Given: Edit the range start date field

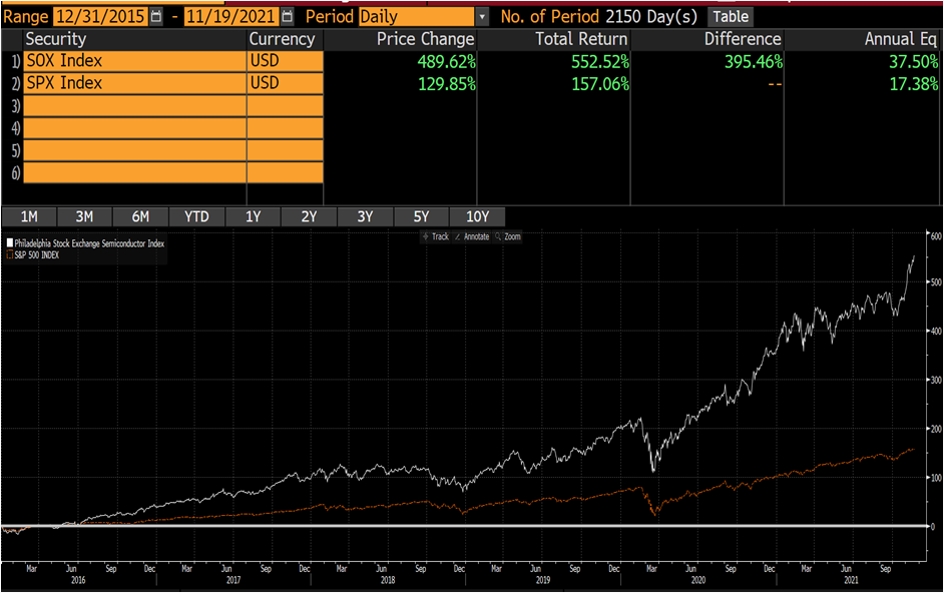Looking at the screenshot, I should (x=101, y=16).
